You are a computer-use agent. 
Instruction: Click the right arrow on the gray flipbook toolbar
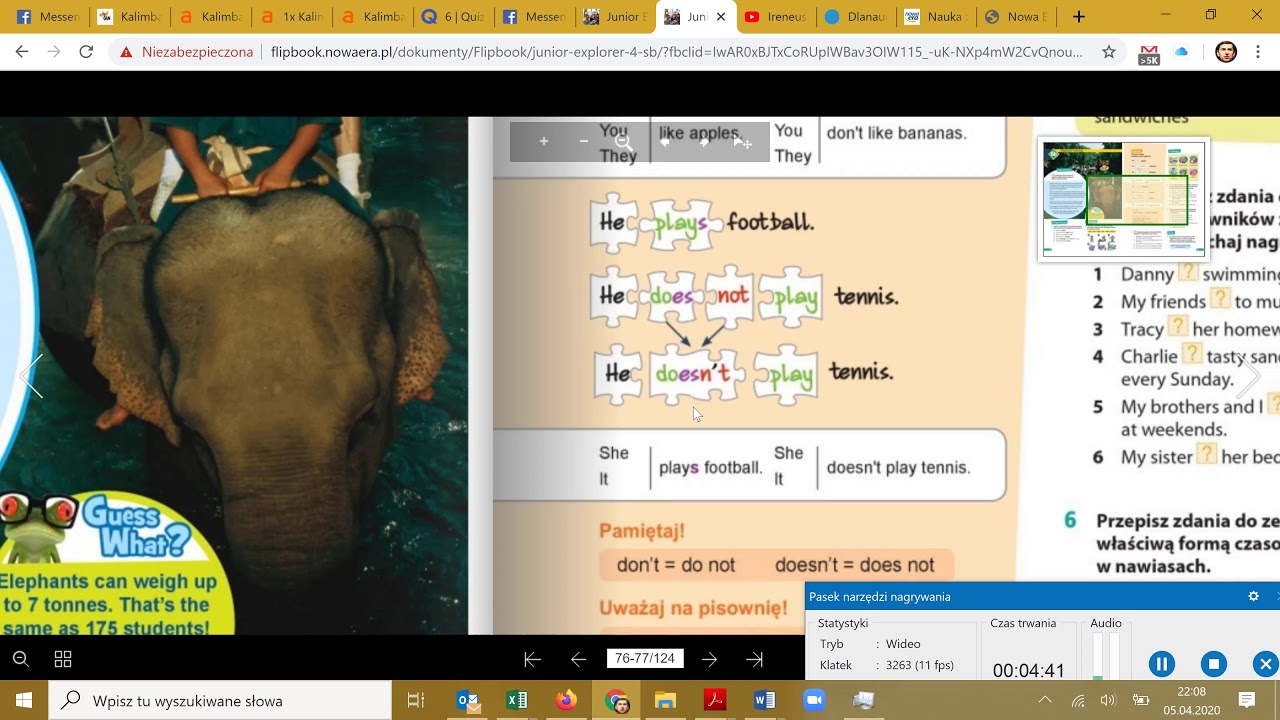(x=704, y=142)
